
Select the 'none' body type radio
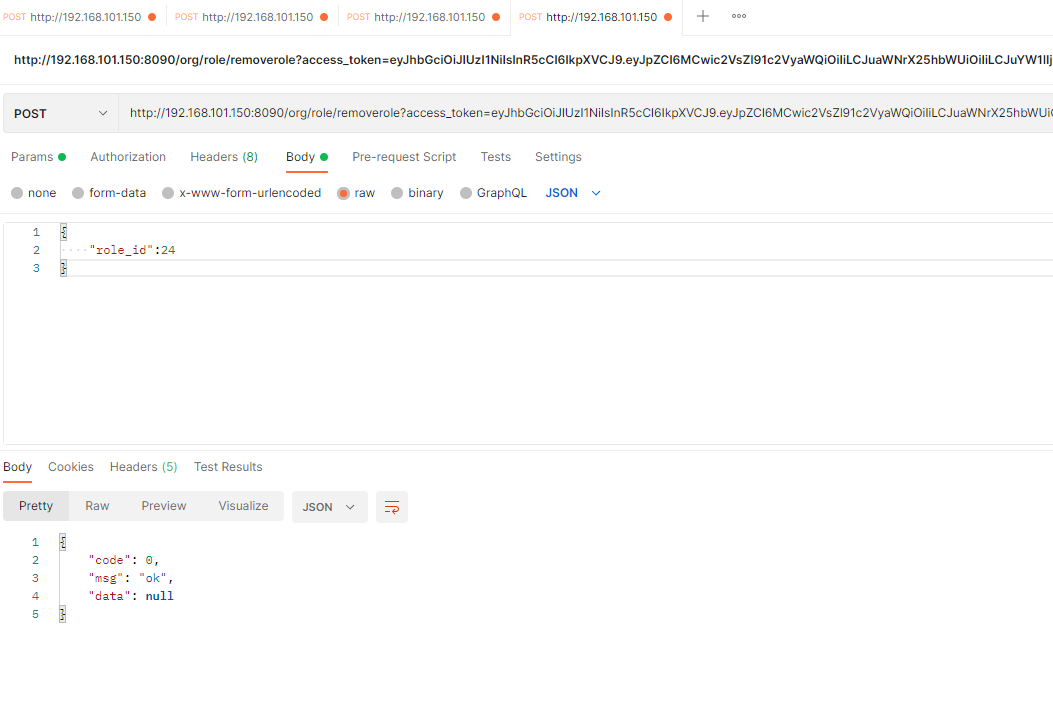[x=17, y=193]
